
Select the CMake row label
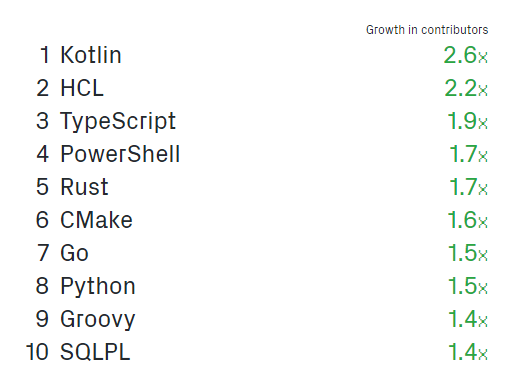pyautogui.click(x=96, y=220)
